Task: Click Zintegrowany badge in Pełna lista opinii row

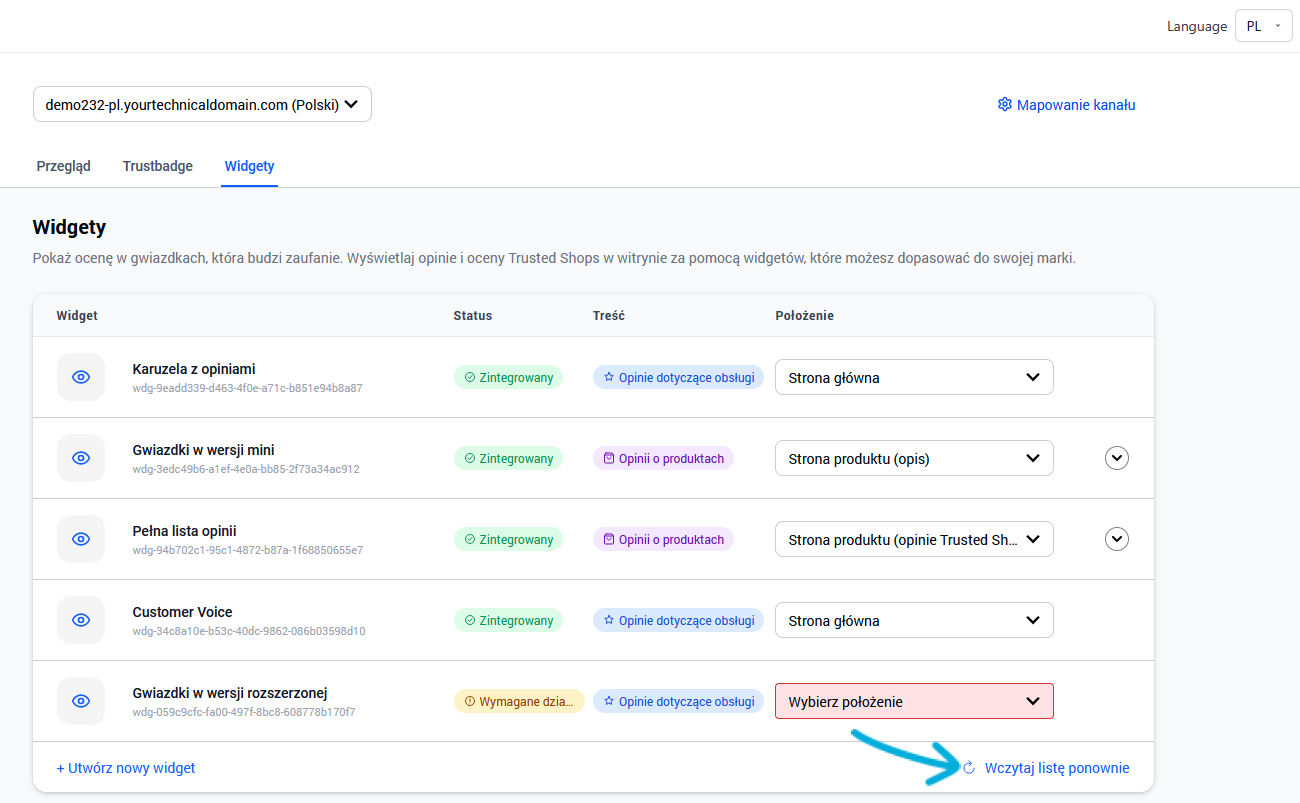Action: pyautogui.click(x=508, y=539)
